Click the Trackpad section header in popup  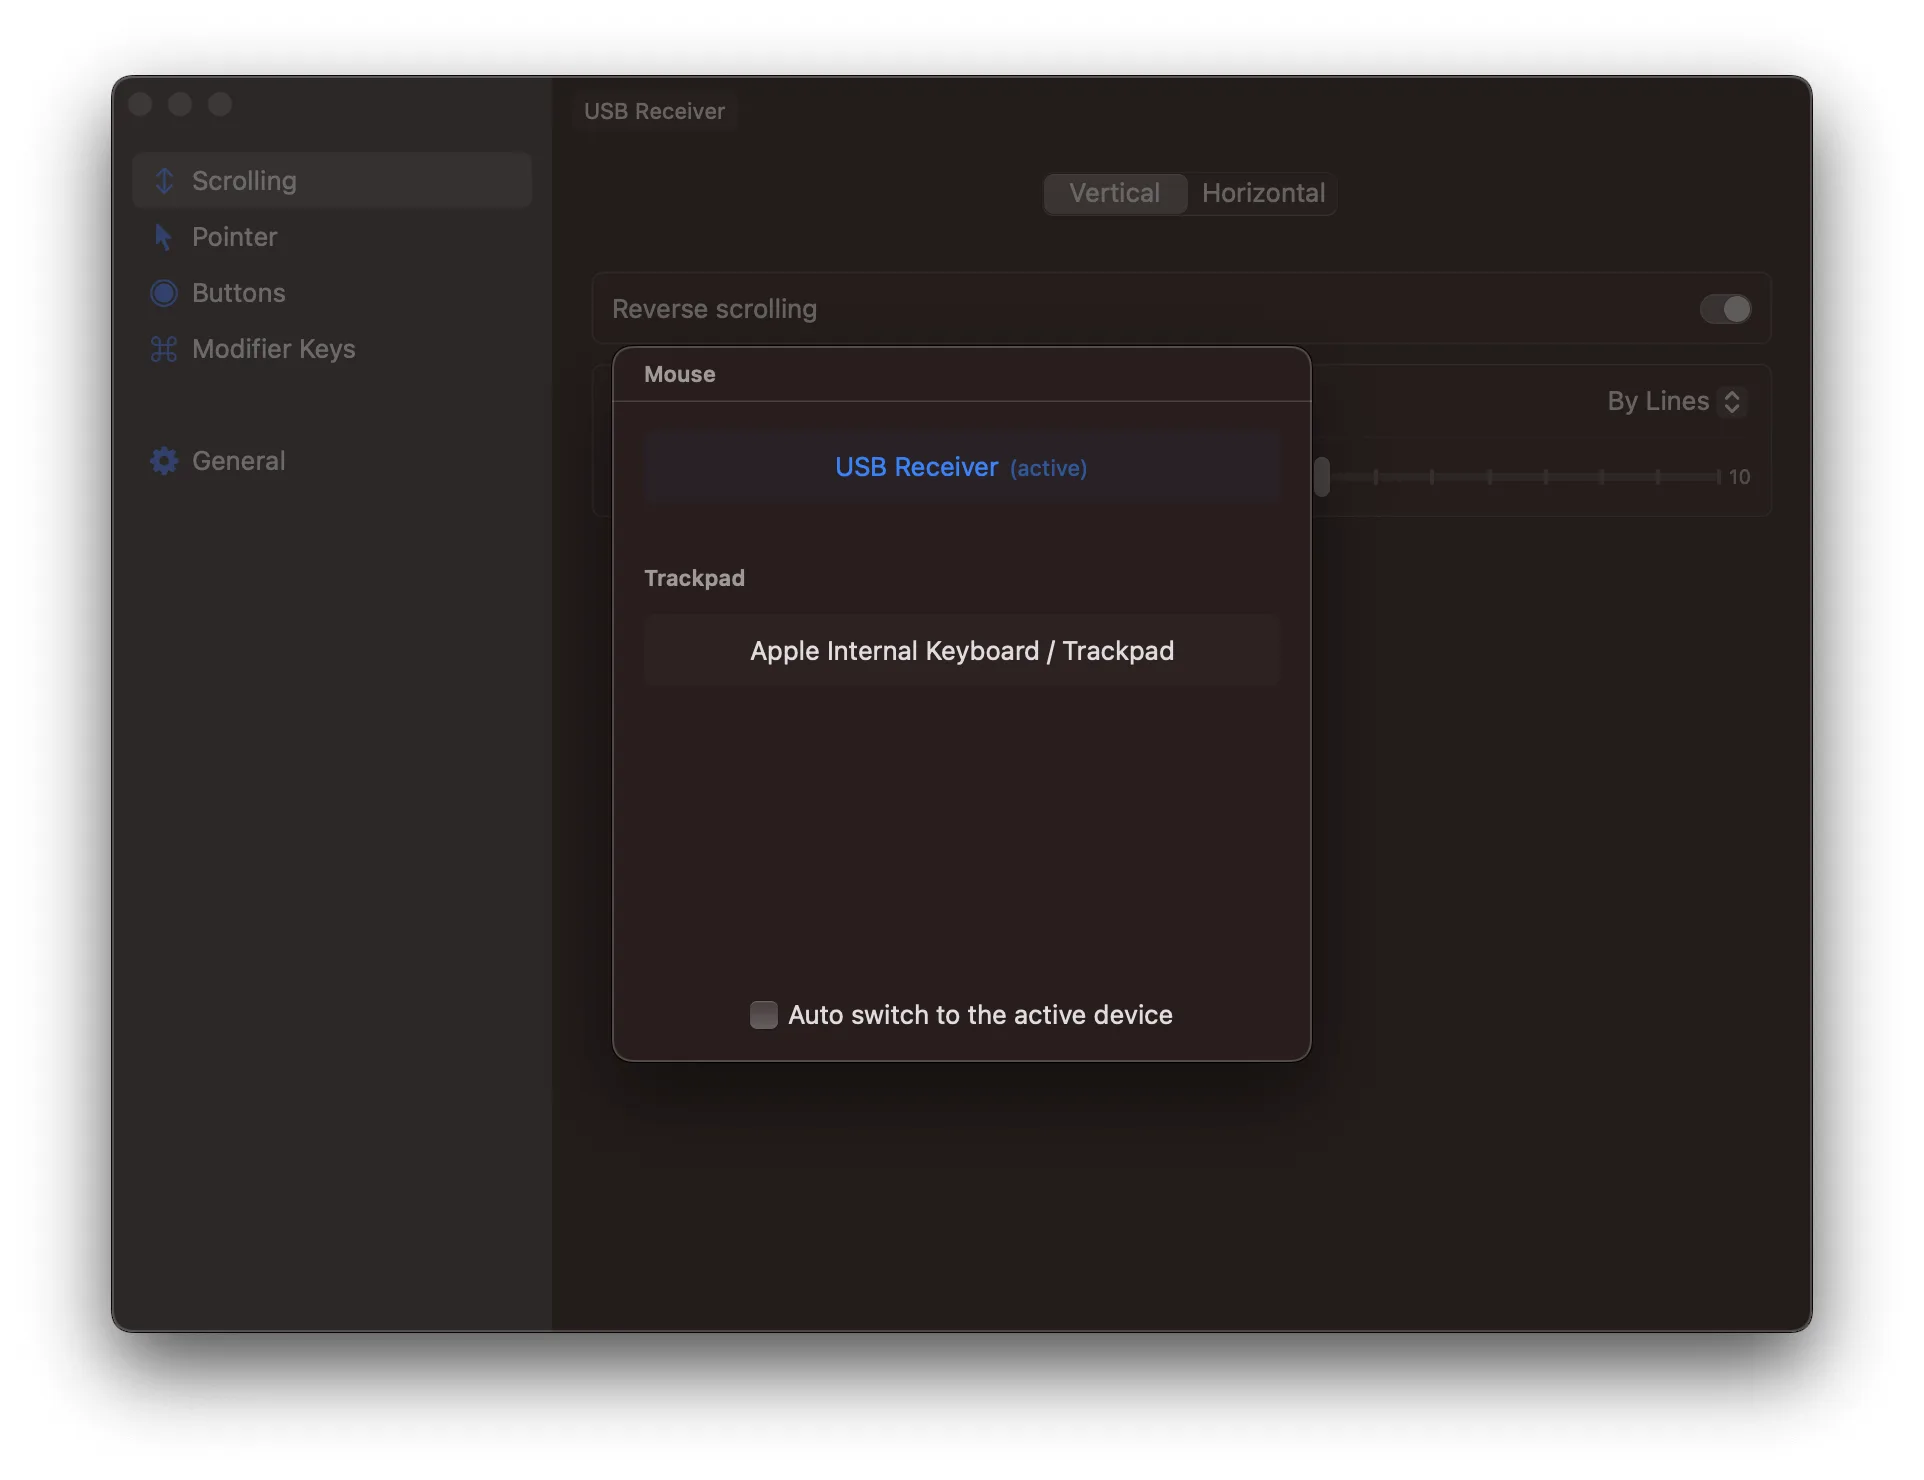[695, 578]
